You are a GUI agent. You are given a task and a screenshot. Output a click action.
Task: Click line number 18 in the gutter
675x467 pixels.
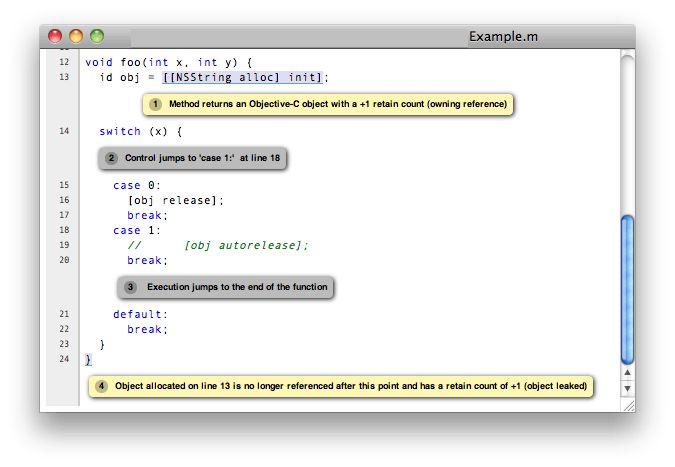[64, 230]
